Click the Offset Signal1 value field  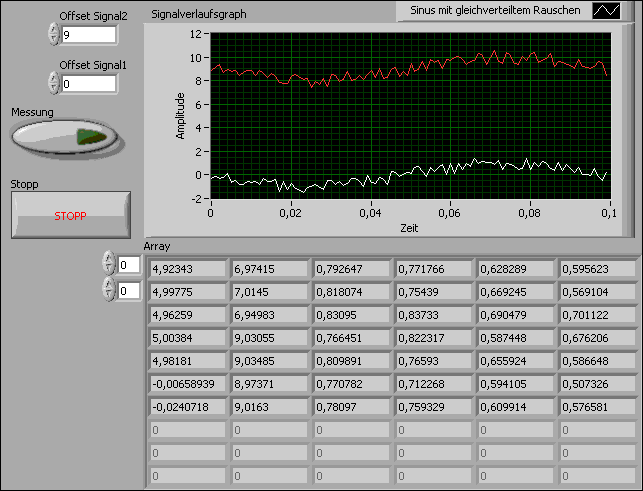click(88, 85)
